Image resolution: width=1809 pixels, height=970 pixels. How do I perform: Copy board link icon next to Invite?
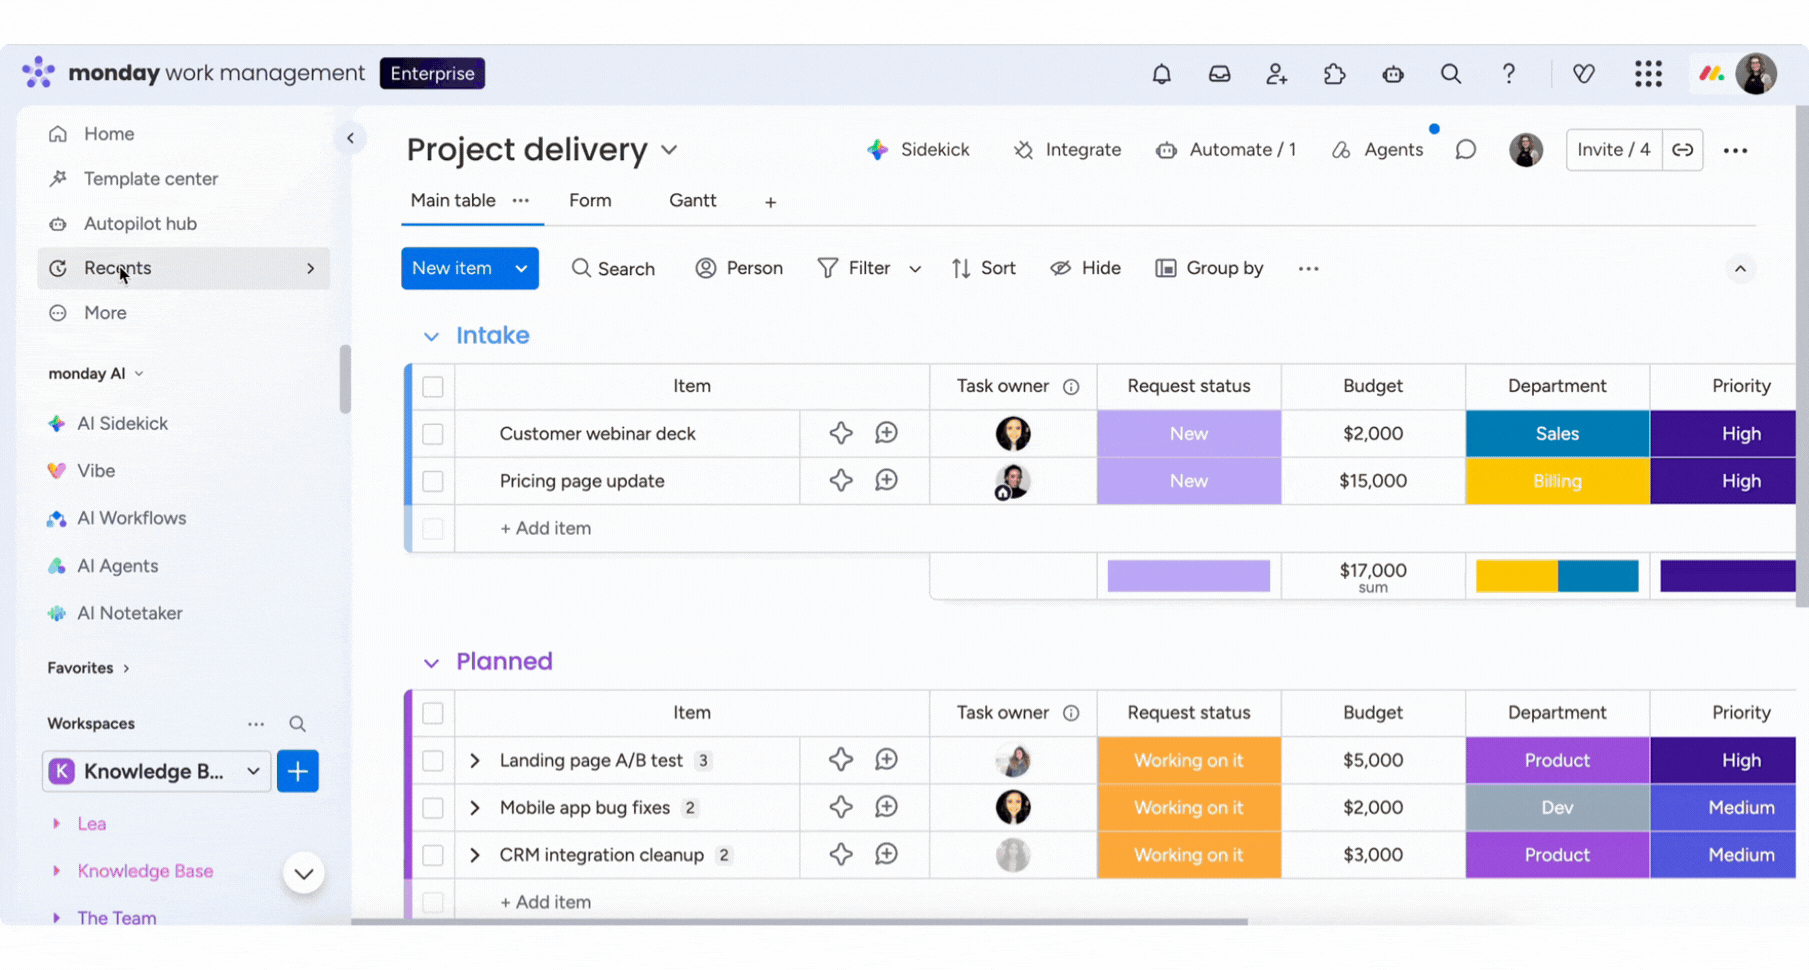pyautogui.click(x=1683, y=150)
